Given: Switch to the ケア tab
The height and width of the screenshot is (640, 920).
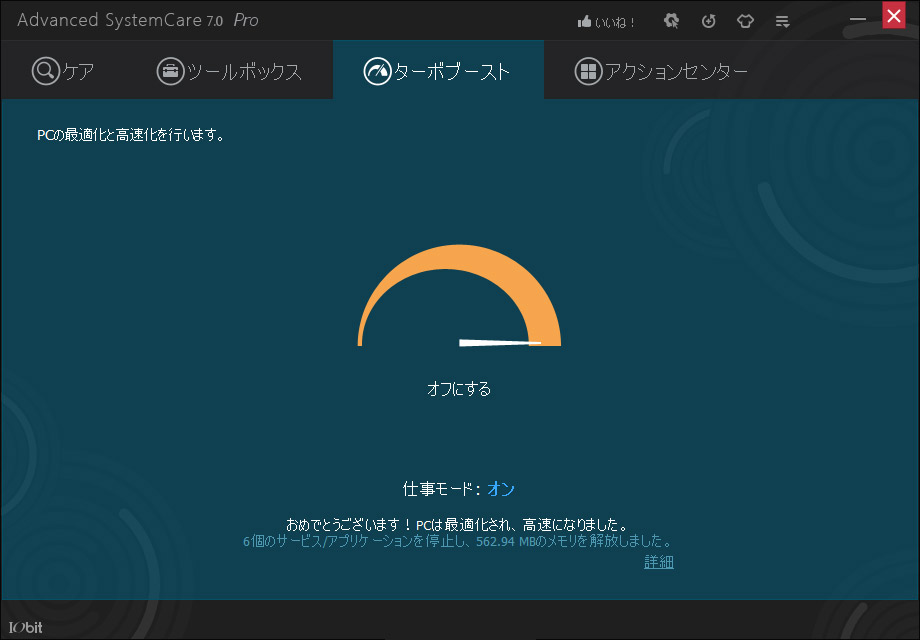Looking at the screenshot, I should 63,71.
